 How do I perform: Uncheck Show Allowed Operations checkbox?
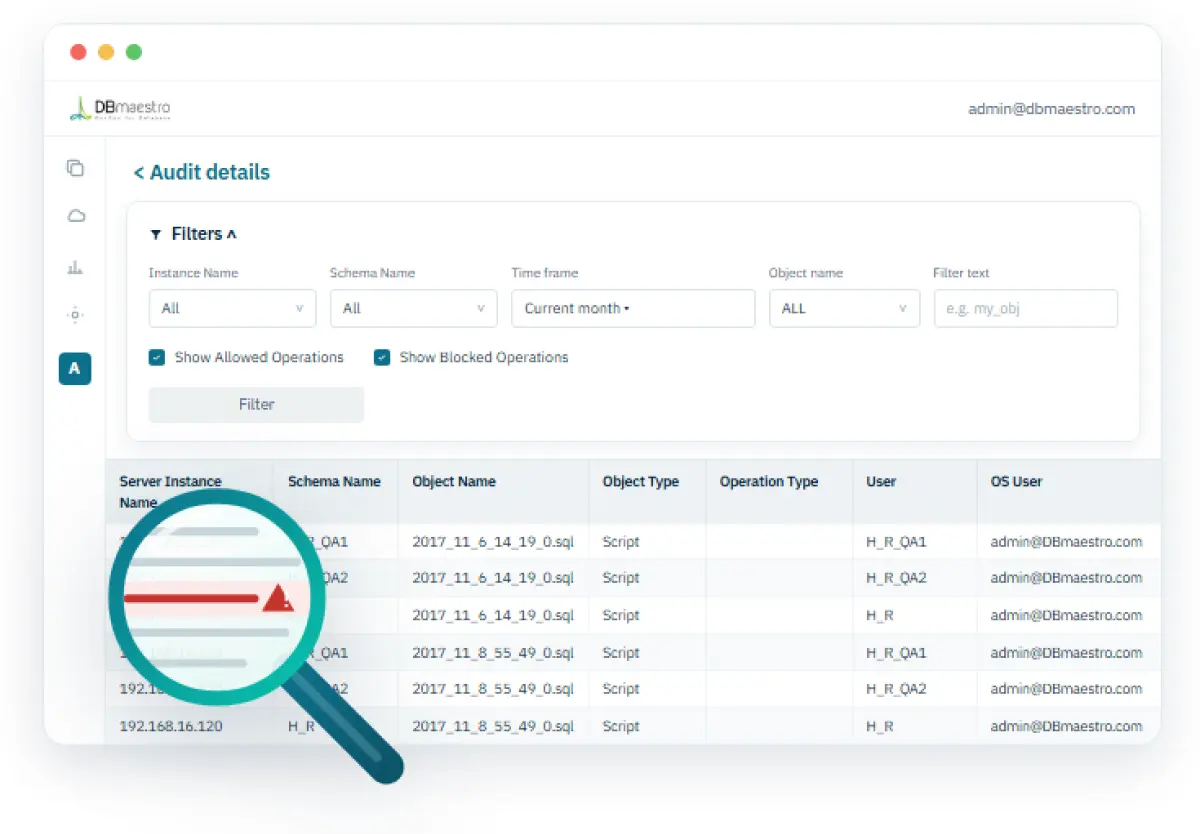coord(157,357)
